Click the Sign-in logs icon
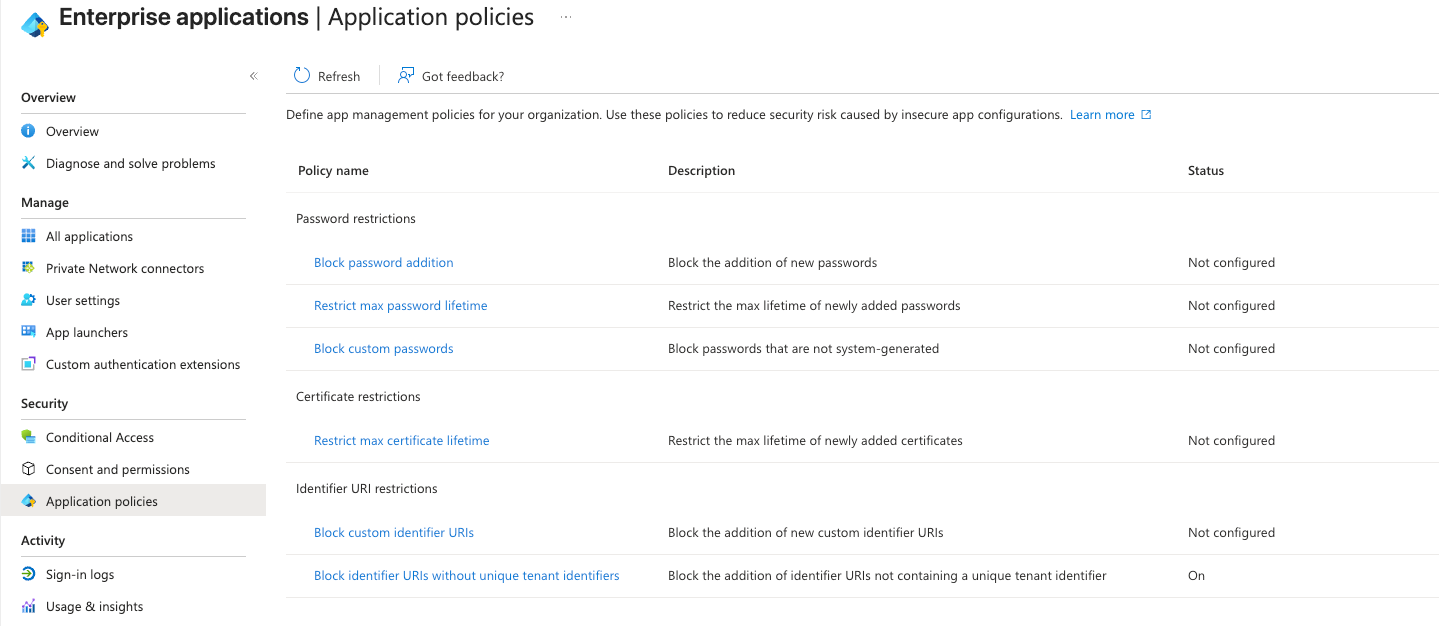Screen dimensions: 1439x626 [x=28, y=574]
